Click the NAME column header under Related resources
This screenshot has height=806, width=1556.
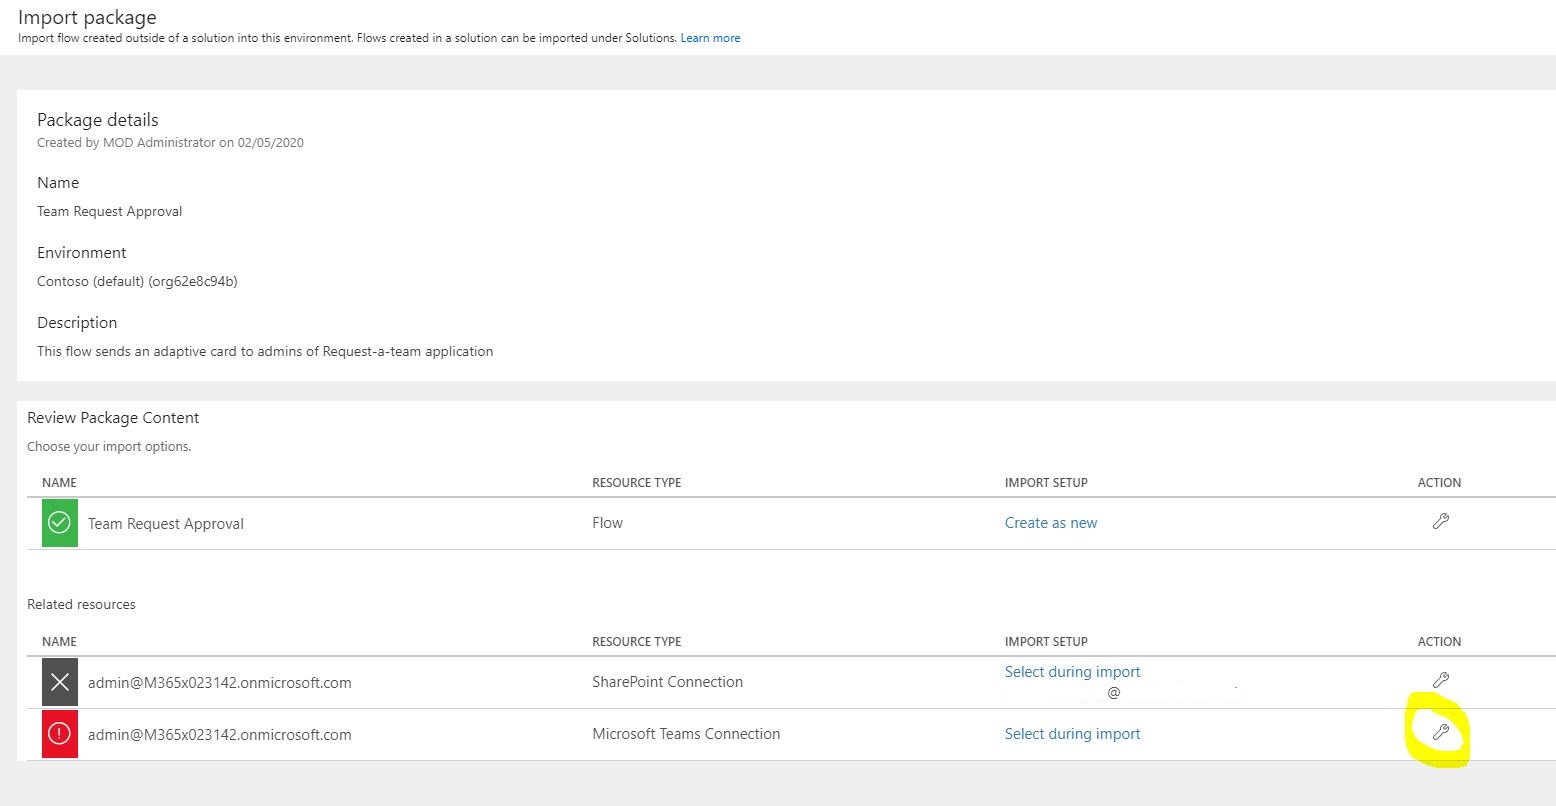[59, 641]
